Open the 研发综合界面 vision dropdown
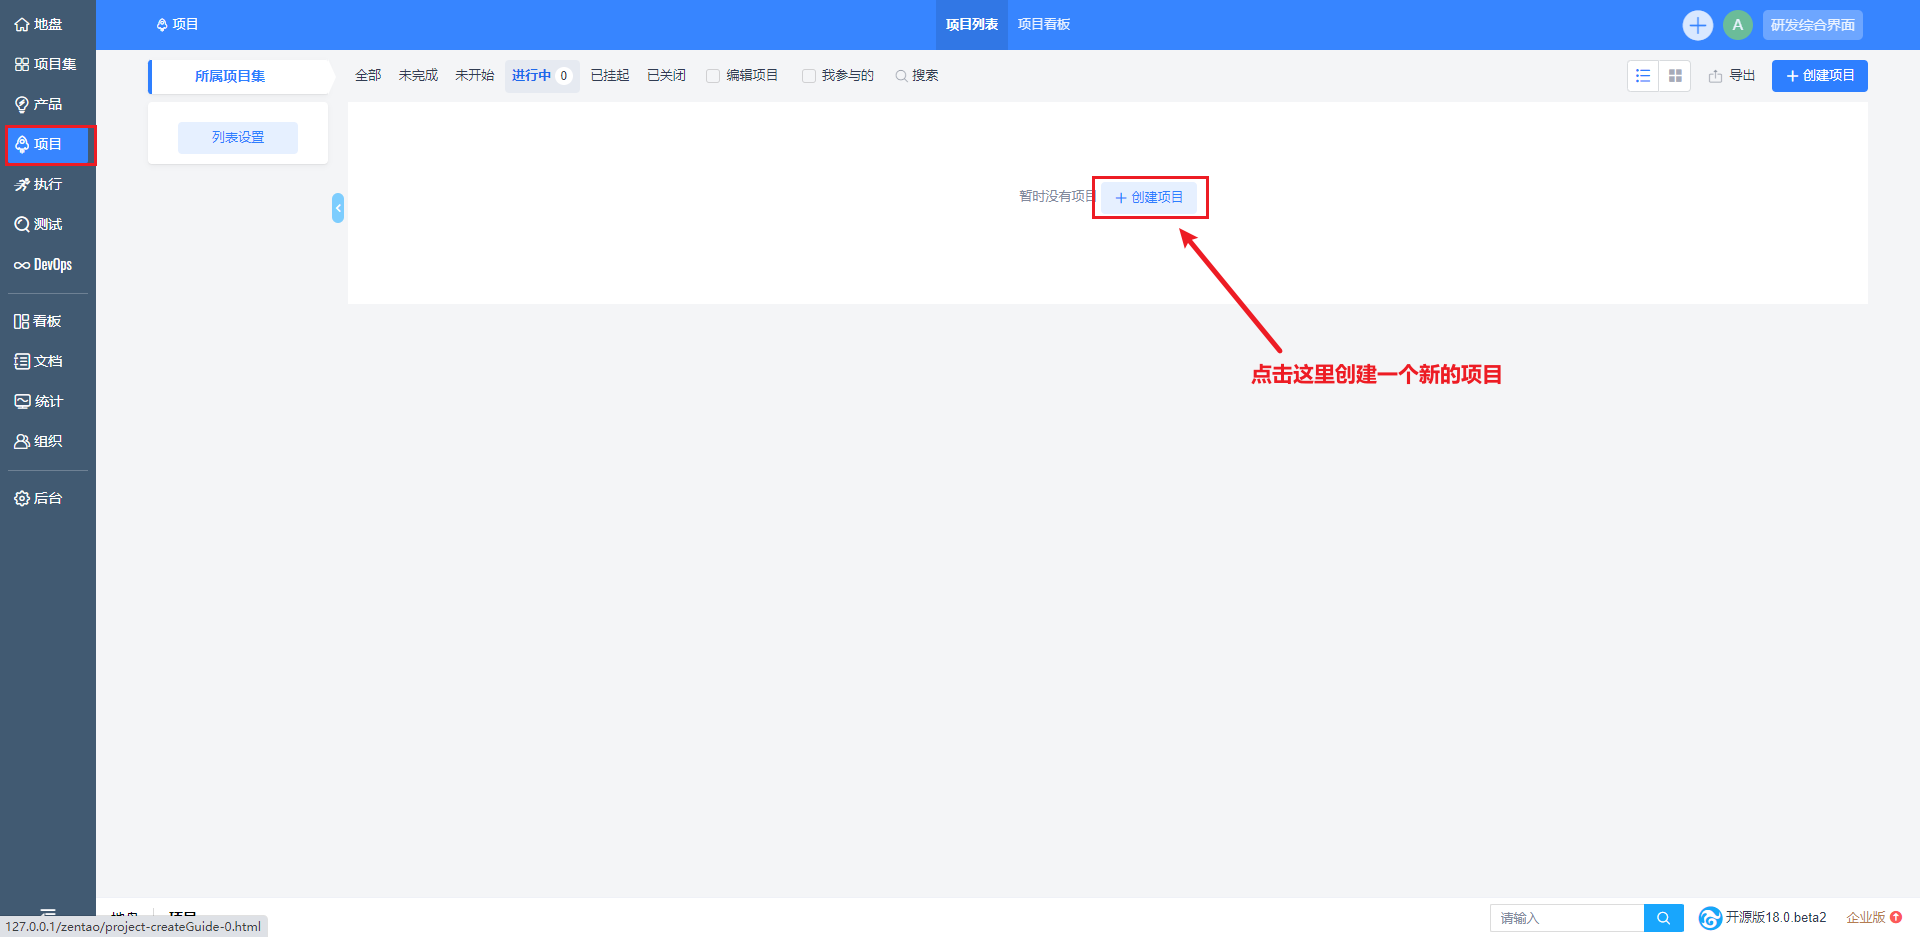1920x937 pixels. (x=1812, y=25)
